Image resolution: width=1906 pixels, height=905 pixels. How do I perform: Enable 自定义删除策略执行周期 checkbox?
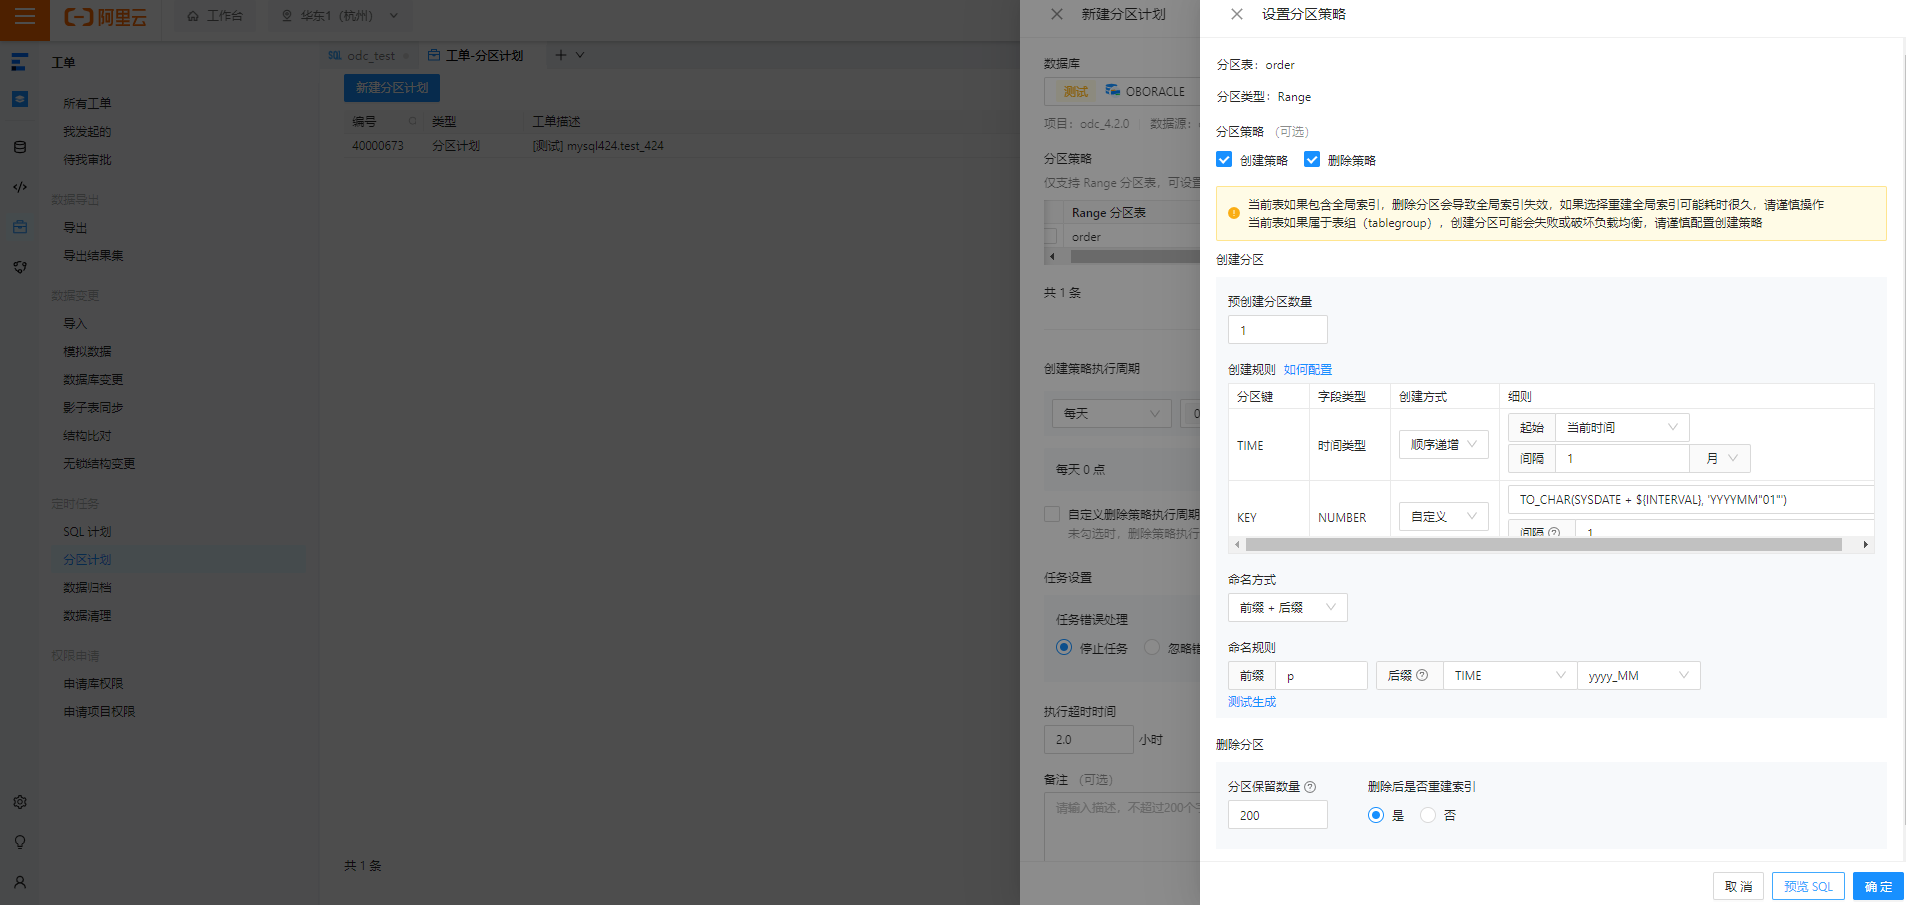[x=1052, y=514]
